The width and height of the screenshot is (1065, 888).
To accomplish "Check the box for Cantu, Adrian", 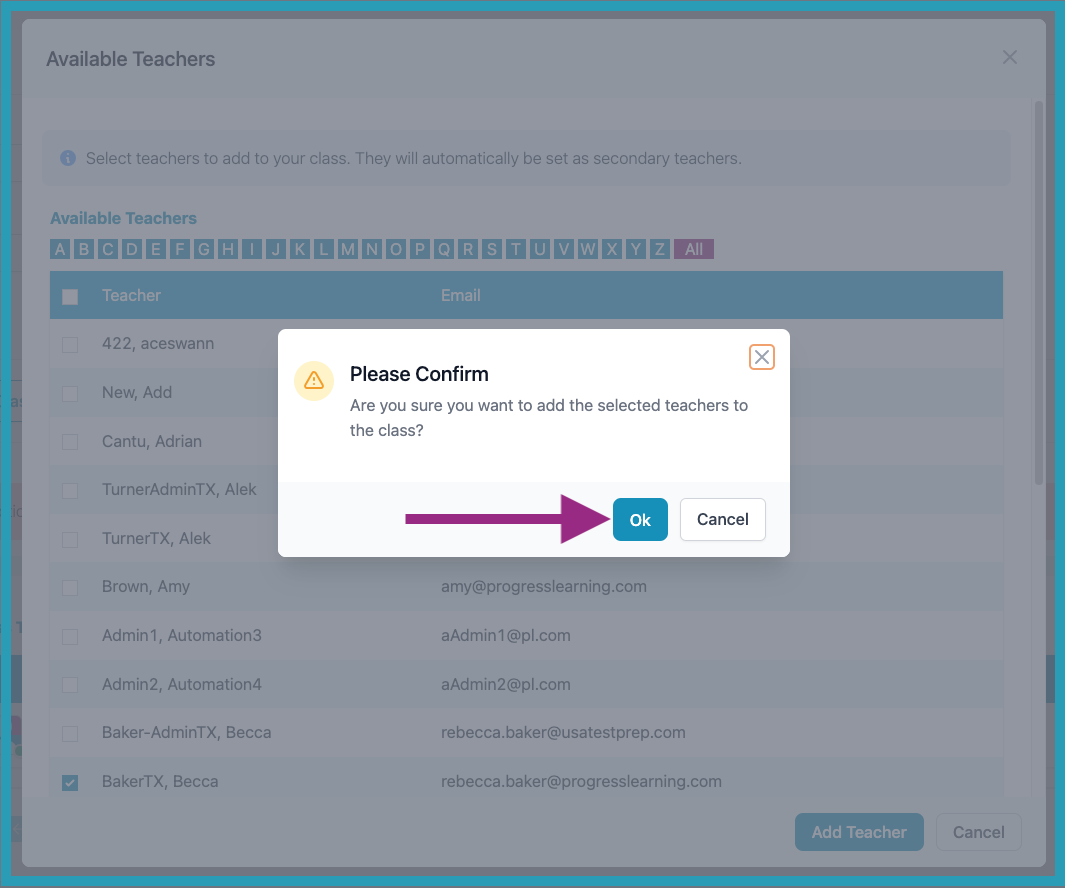I will (x=70, y=442).
